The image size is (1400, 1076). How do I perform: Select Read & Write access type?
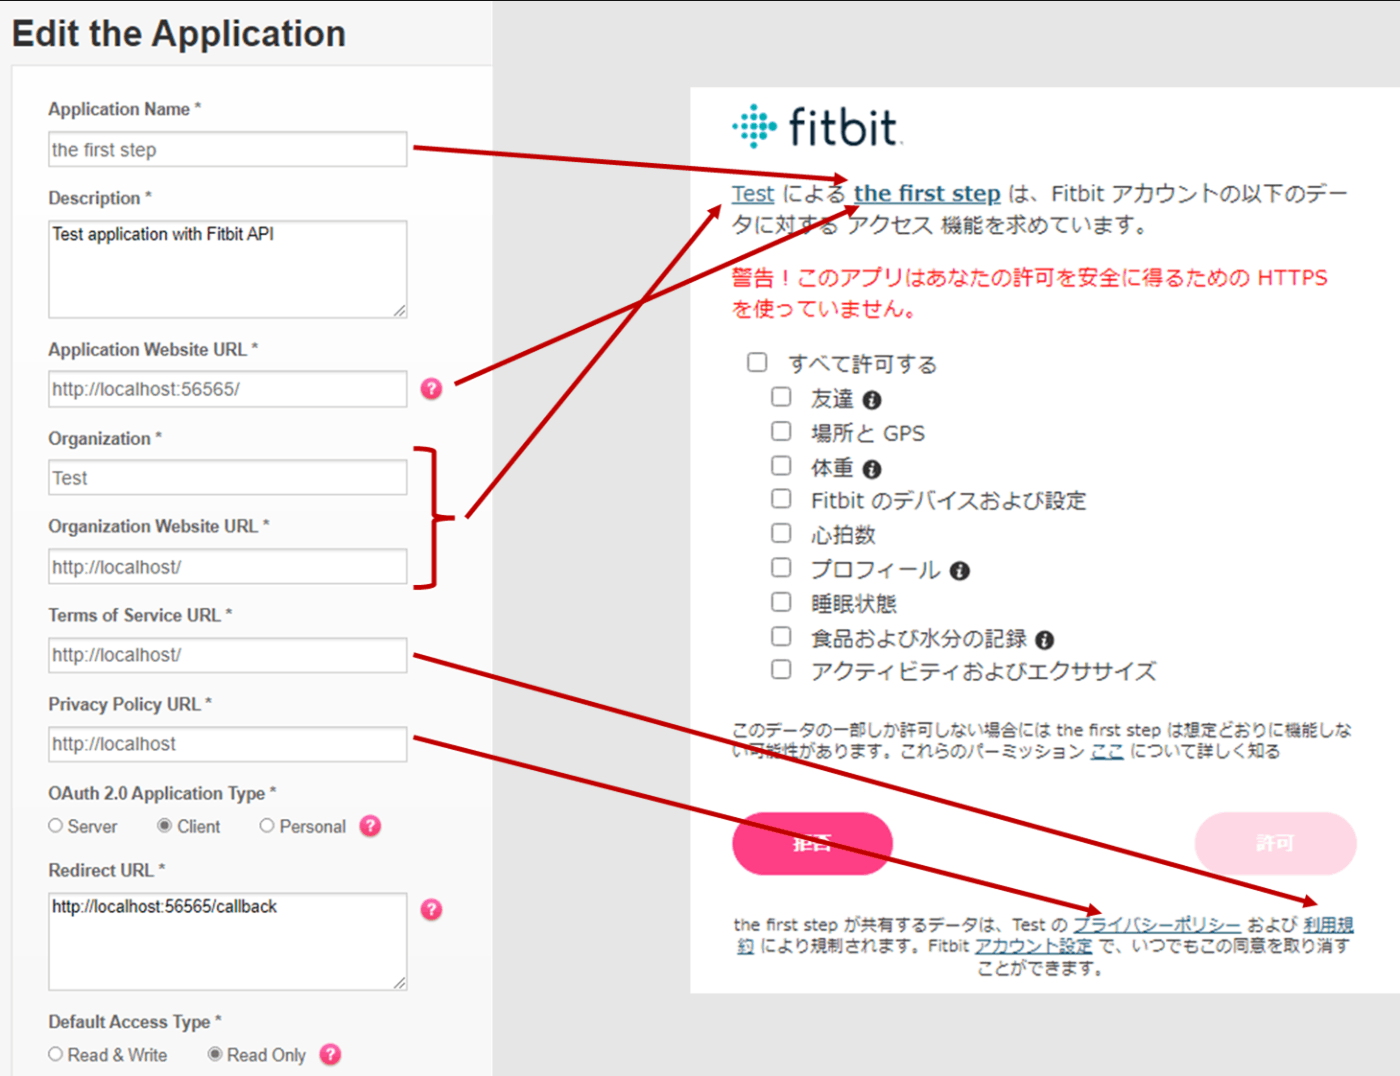pyautogui.click(x=56, y=1054)
